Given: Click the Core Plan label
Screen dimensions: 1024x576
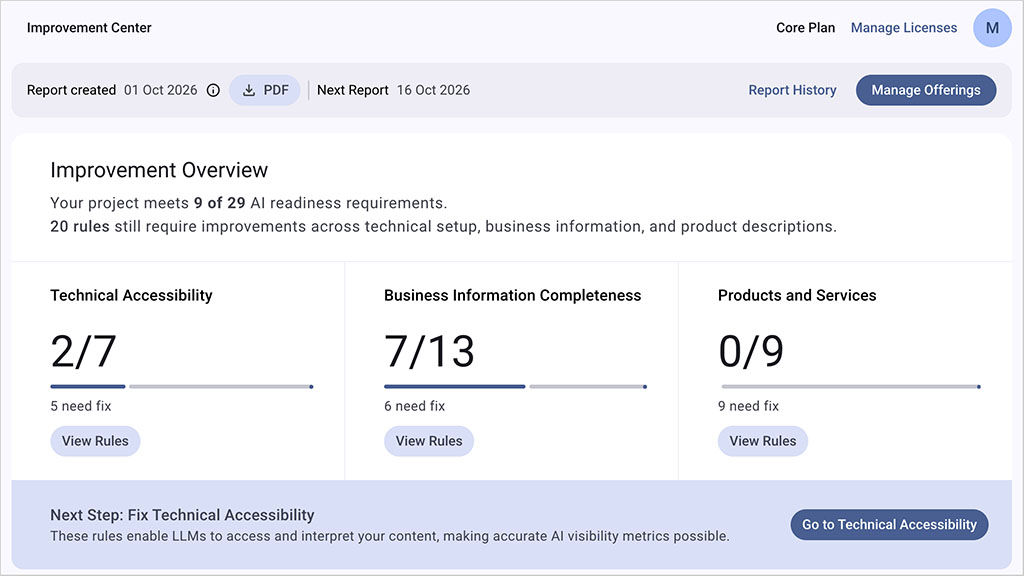Looking at the screenshot, I should click(805, 28).
